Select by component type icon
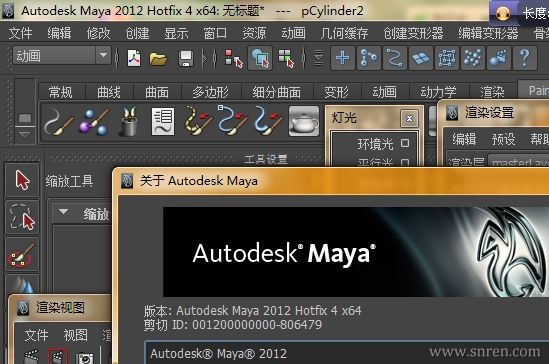 click(286, 58)
